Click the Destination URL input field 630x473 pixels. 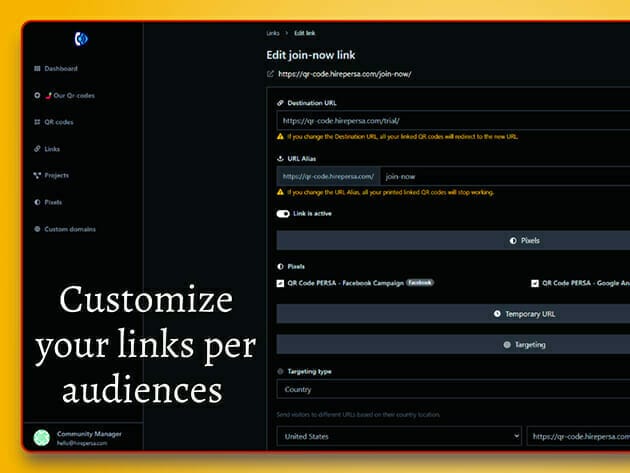pos(450,120)
